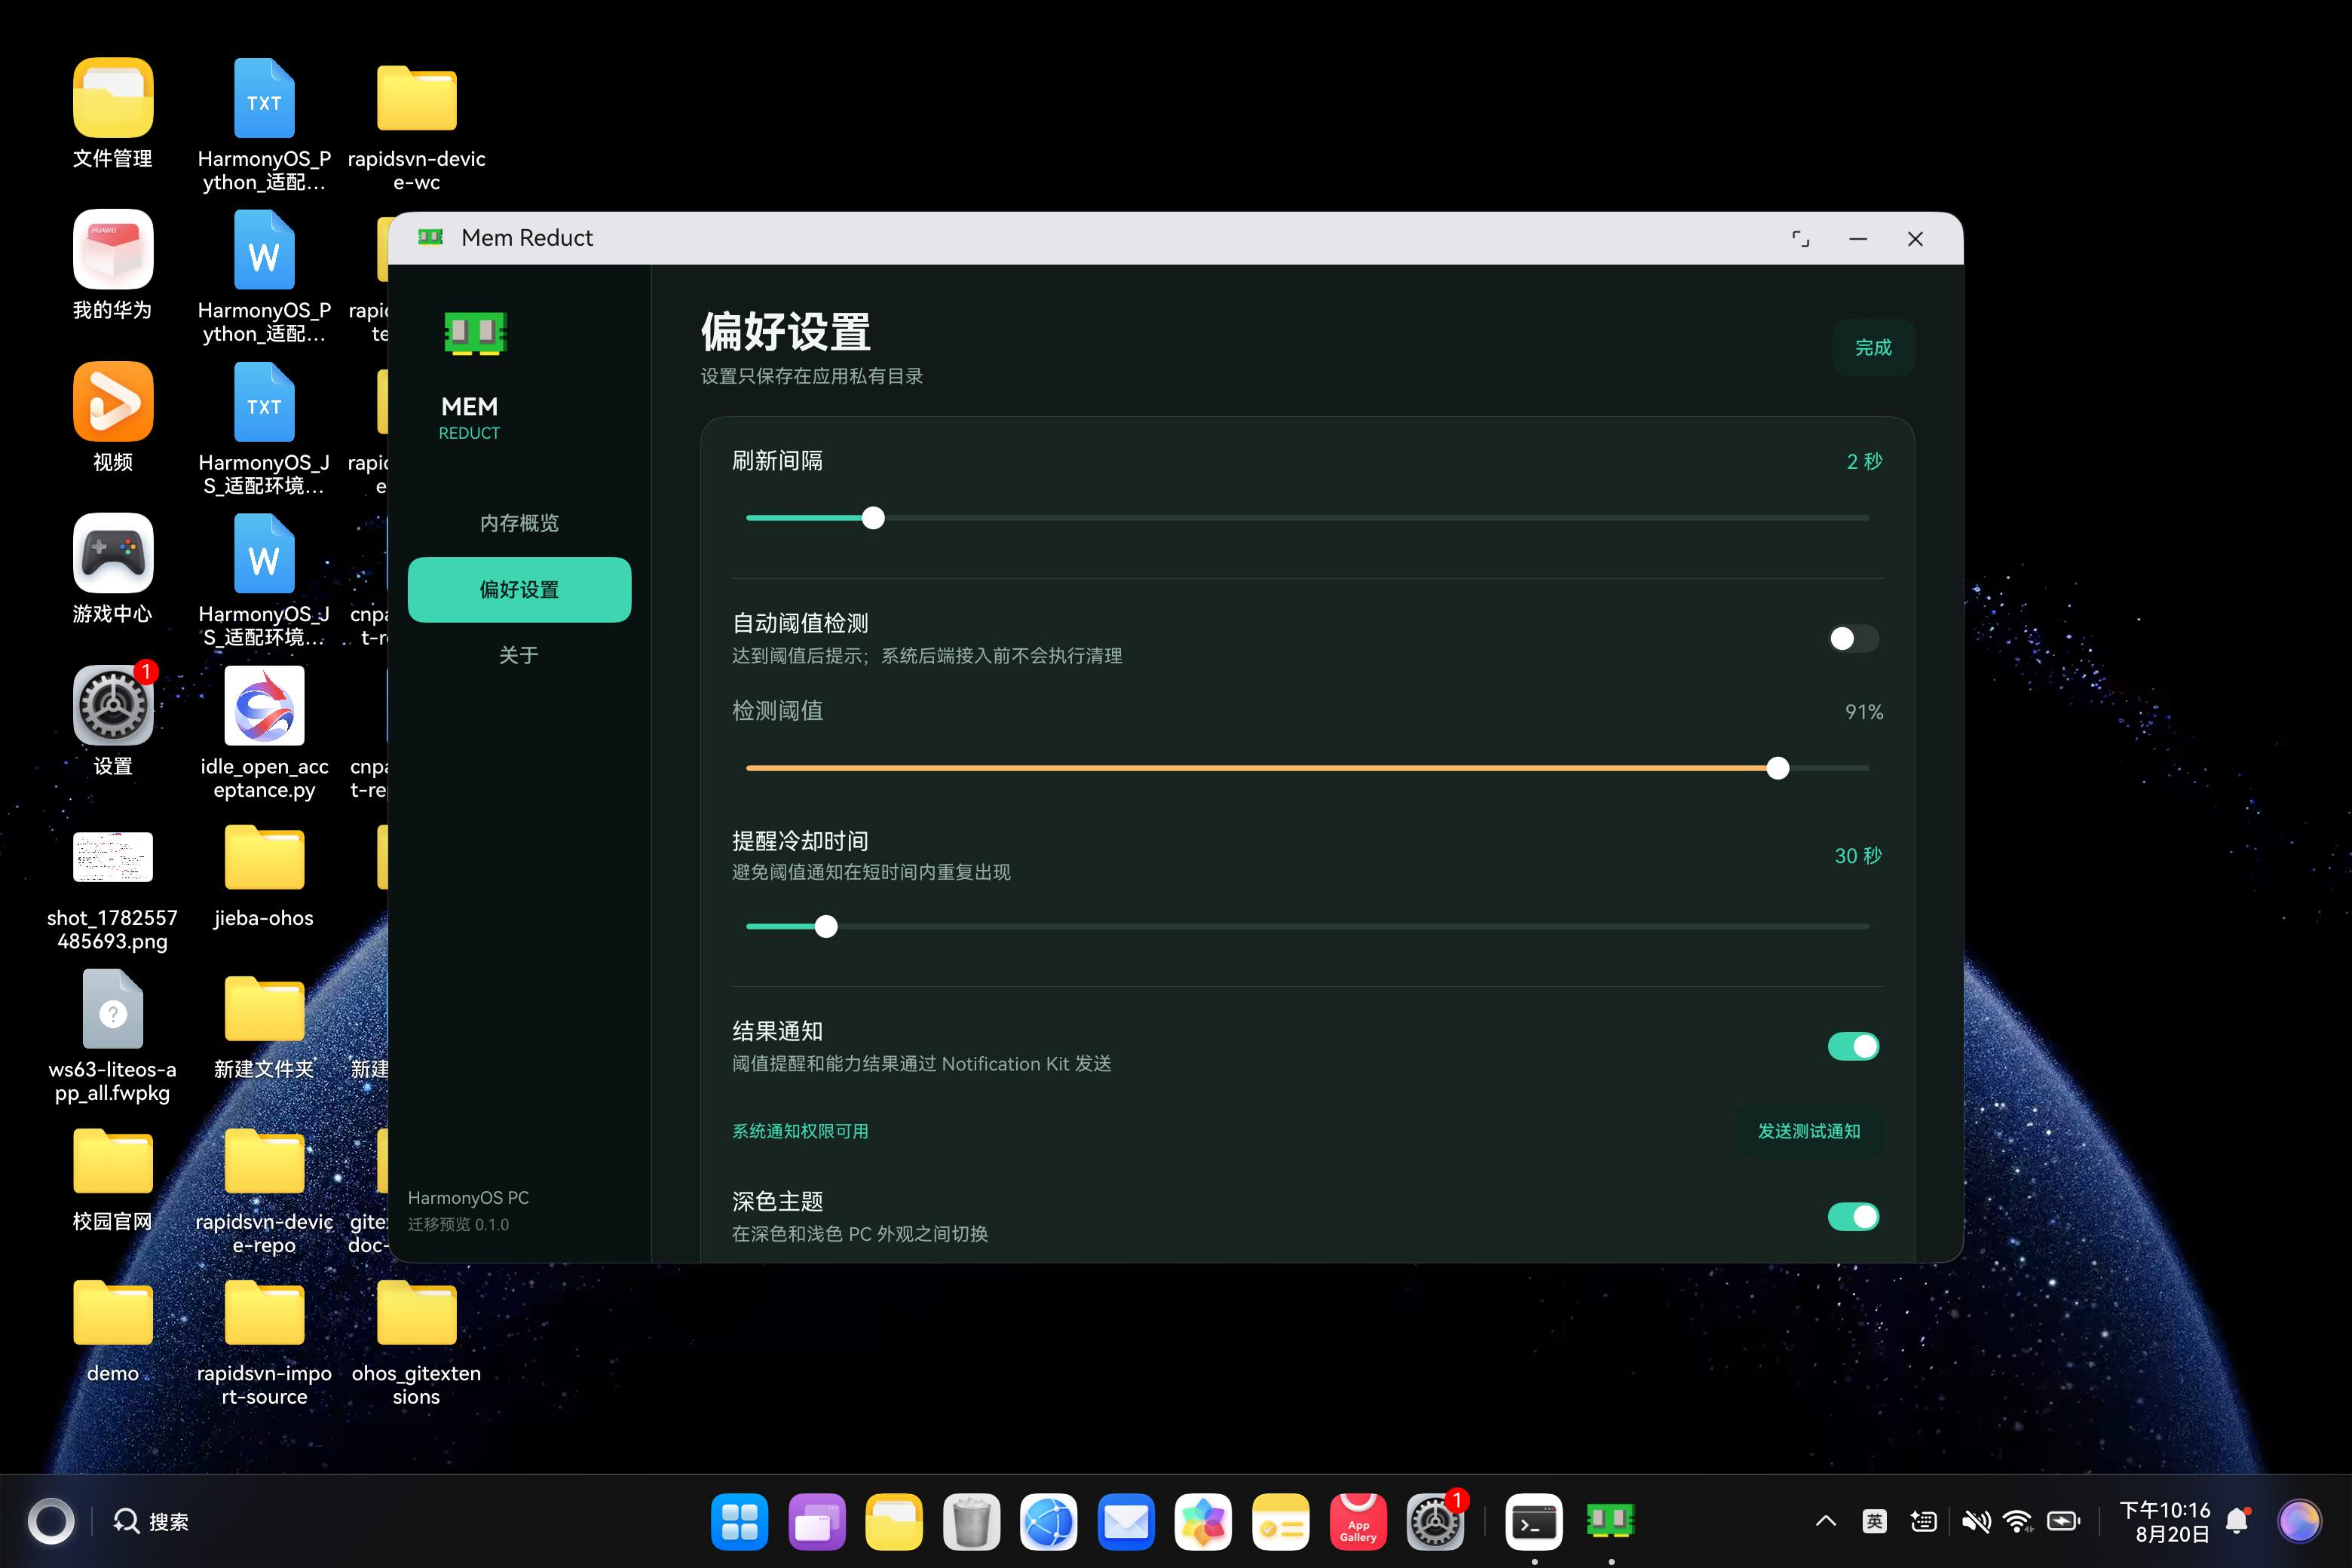The height and width of the screenshot is (1568, 2352).
Task: Open the file manager folder dock icon
Action: [x=893, y=1522]
